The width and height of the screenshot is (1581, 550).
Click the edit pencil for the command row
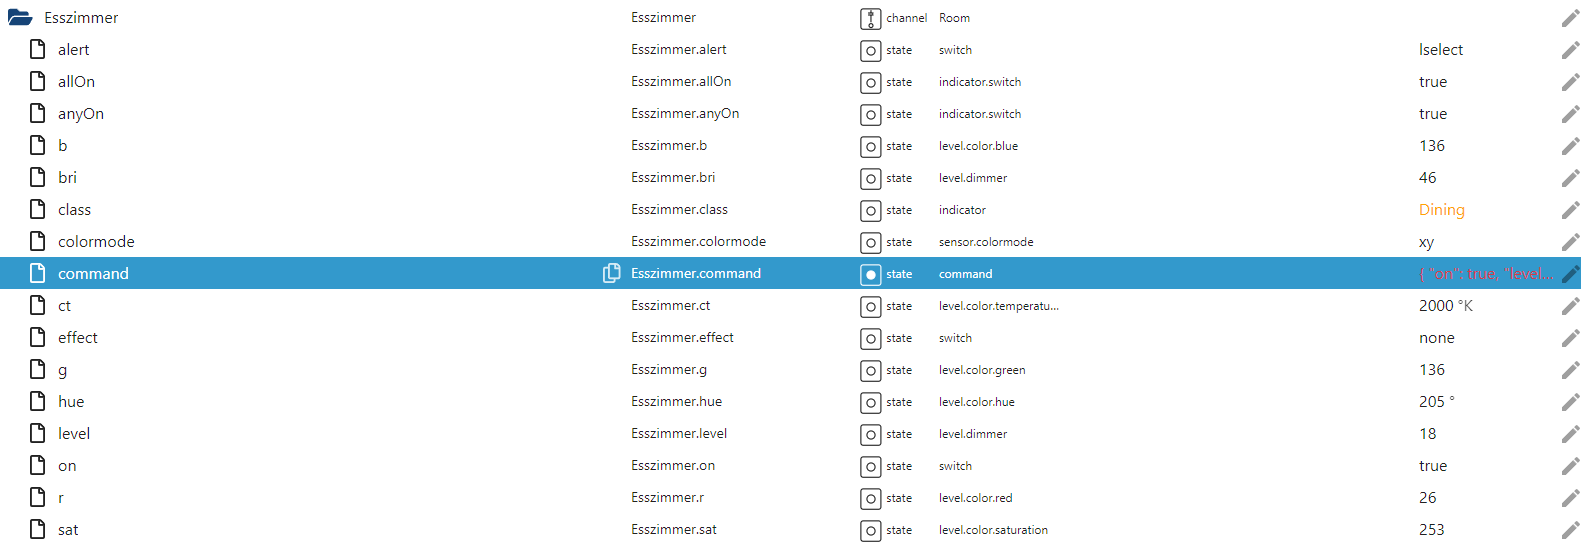point(1570,274)
